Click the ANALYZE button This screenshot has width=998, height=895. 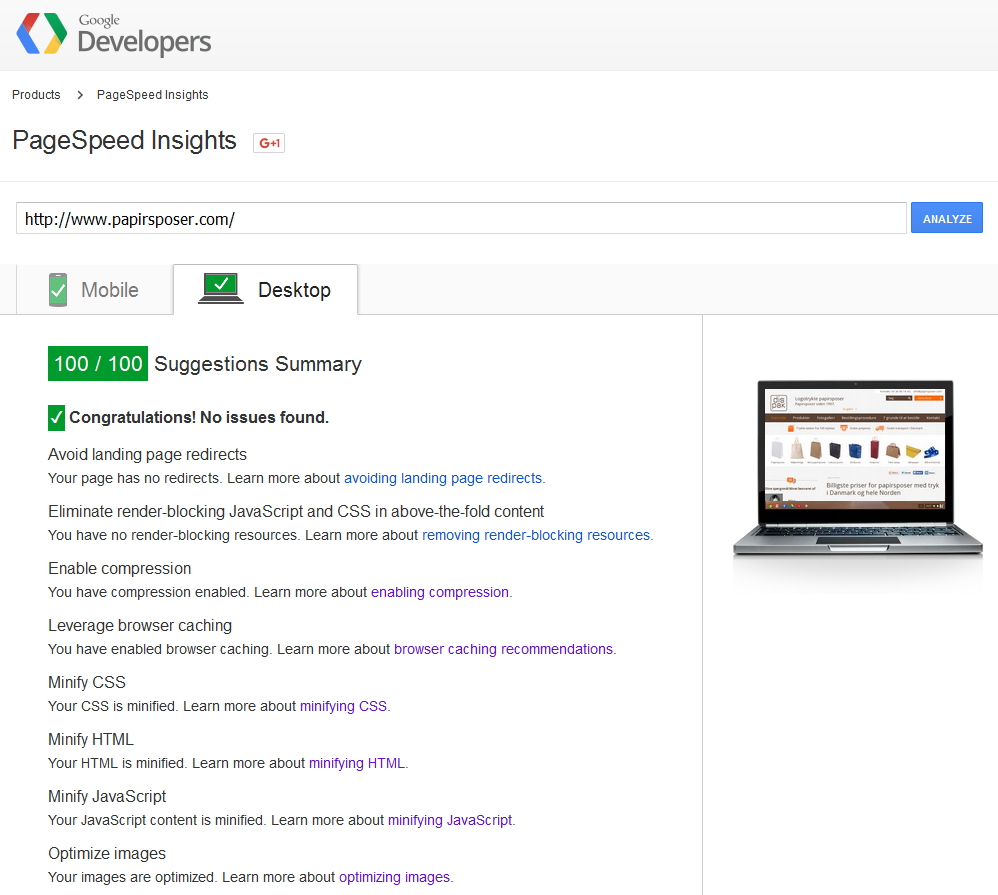pos(946,218)
